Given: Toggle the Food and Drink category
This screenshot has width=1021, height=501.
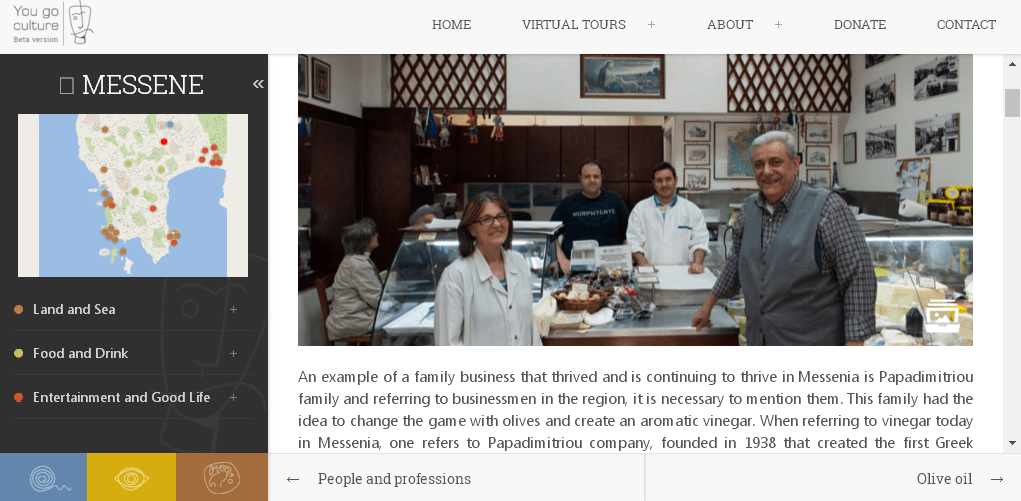Looking at the screenshot, I should tap(81, 354).
